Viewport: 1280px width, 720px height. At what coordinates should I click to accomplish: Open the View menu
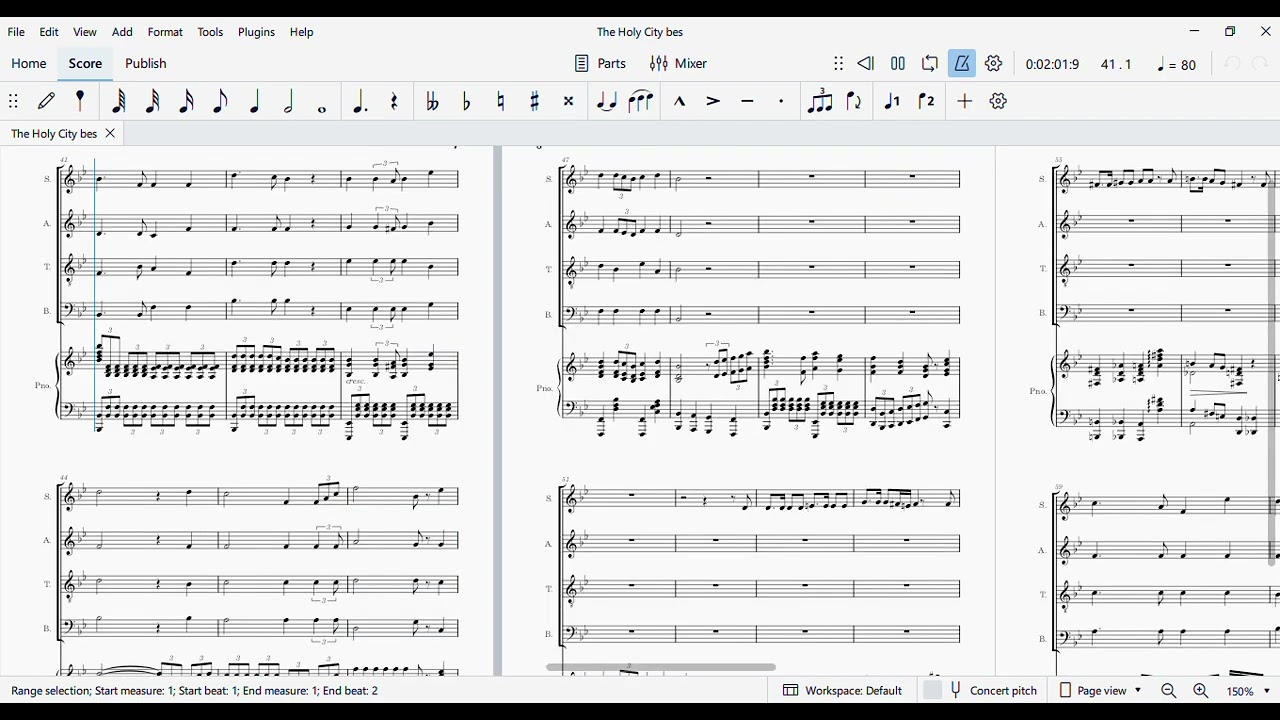pos(85,32)
